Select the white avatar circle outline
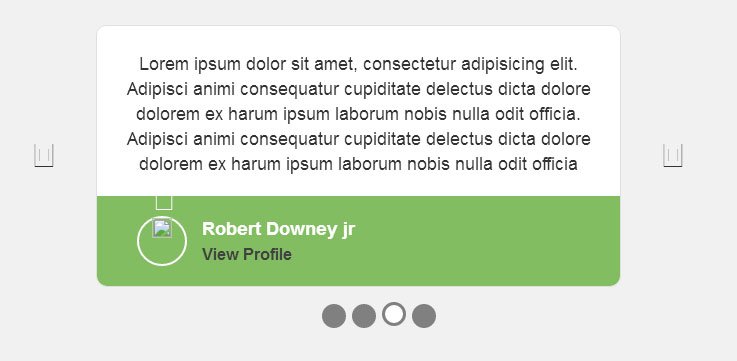 (x=162, y=241)
